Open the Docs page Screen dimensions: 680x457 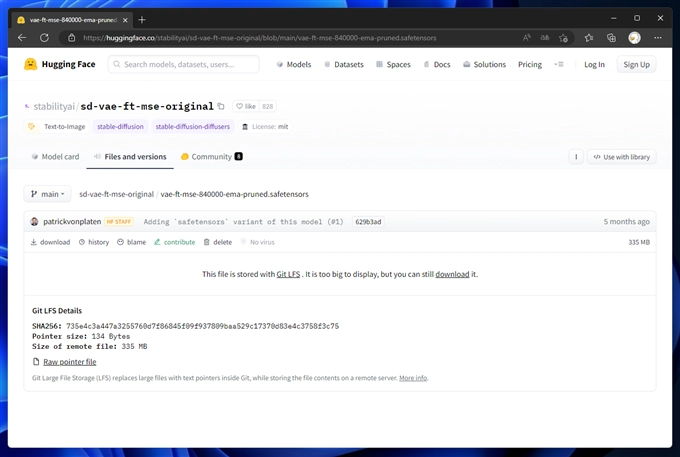click(x=437, y=64)
